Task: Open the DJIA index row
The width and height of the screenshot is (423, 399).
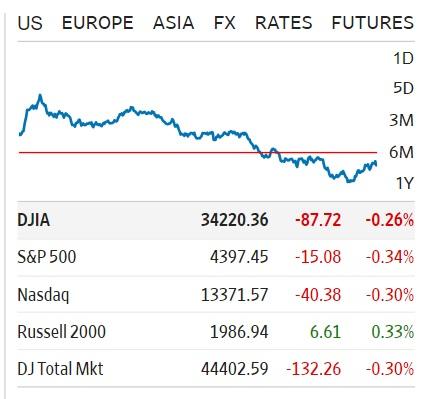Action: point(216,220)
